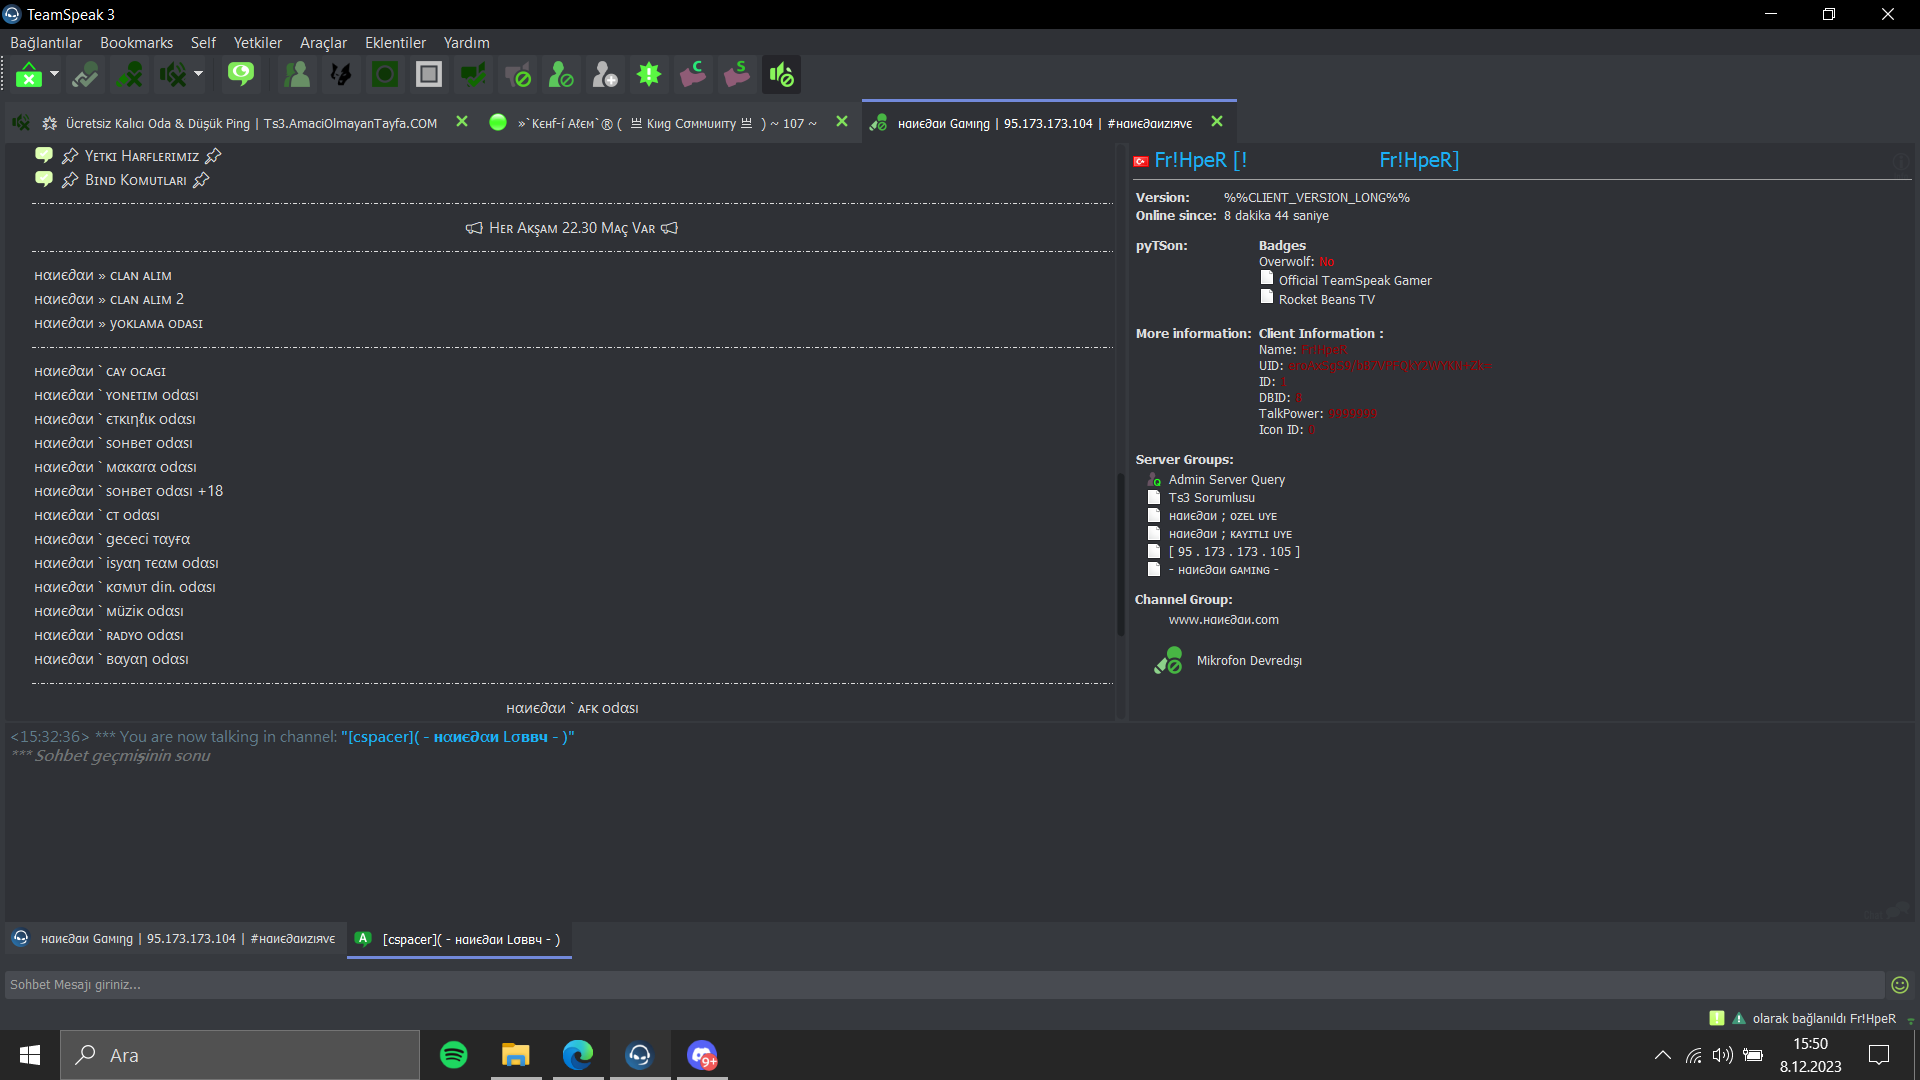This screenshot has height=1080, width=1920.
Task: Open the contacts icon in the toolbar
Action: click(297, 75)
